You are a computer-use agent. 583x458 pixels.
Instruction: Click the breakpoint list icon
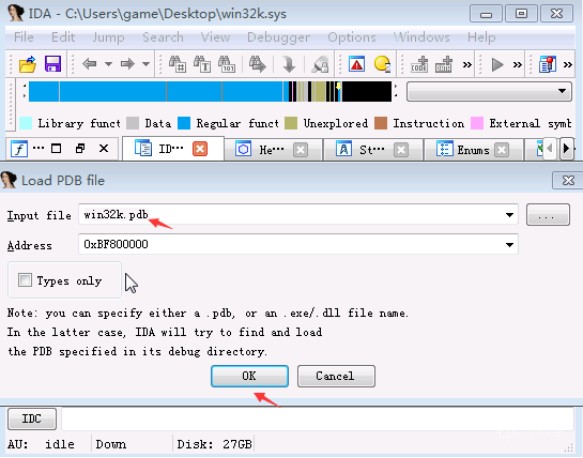(547, 64)
